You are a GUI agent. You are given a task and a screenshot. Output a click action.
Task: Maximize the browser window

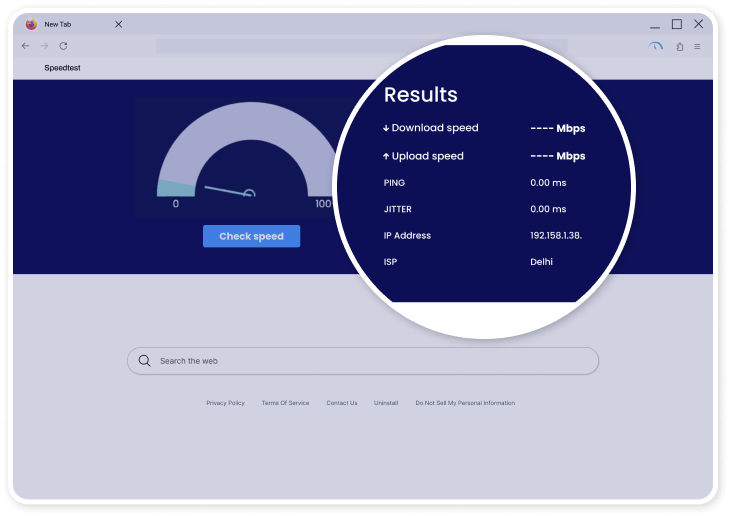tap(677, 24)
